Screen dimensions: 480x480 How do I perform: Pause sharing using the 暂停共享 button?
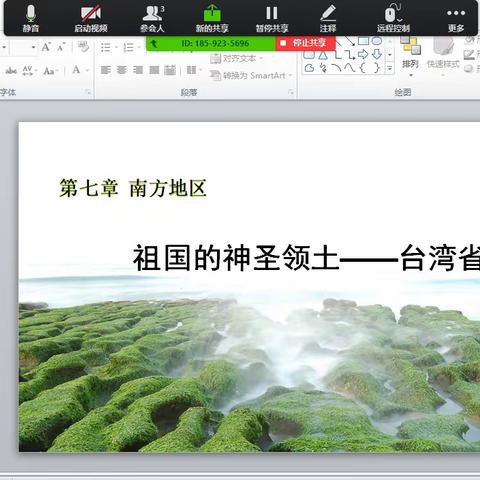click(272, 18)
